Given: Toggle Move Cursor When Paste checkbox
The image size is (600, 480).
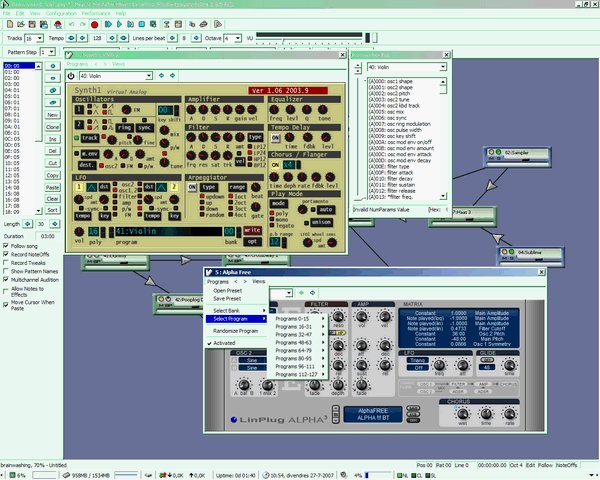Looking at the screenshot, I should (x=6, y=305).
